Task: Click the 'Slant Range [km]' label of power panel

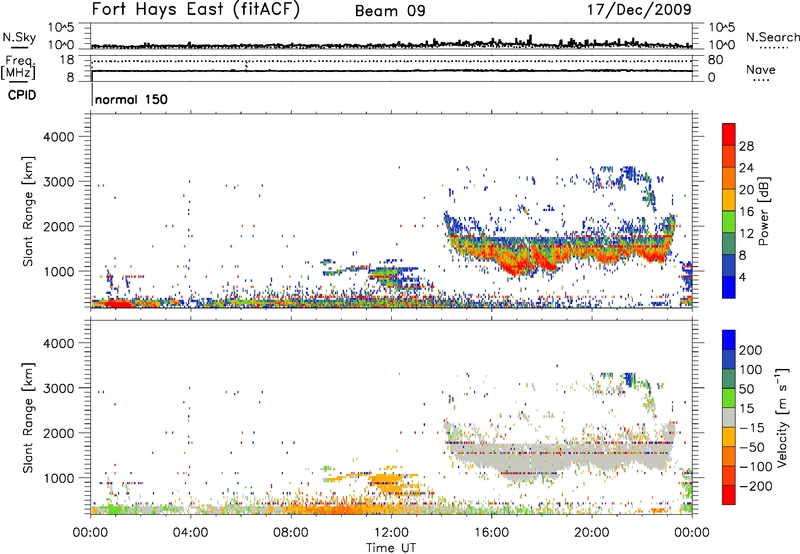Action: [x=28, y=211]
